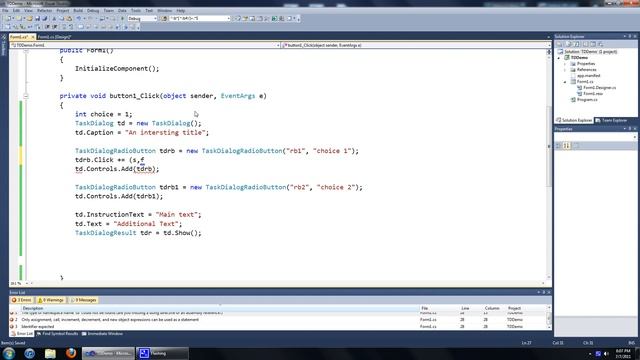Screen dimensions: 640x360
Task: Sort error list by Description column
Action: point(220,308)
